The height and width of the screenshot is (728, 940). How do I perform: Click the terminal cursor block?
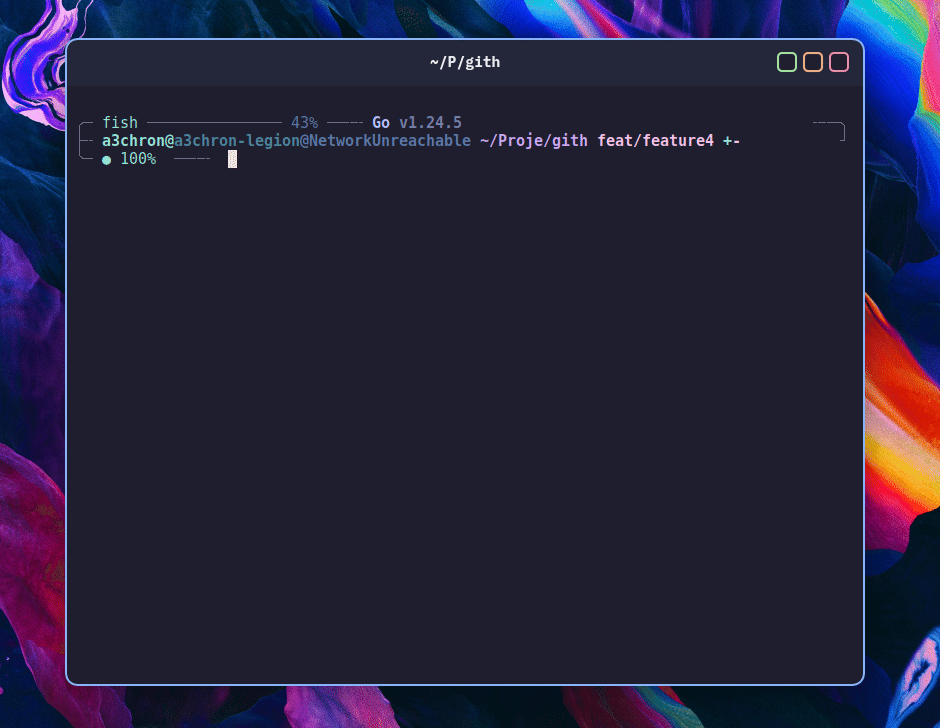[x=232, y=159]
